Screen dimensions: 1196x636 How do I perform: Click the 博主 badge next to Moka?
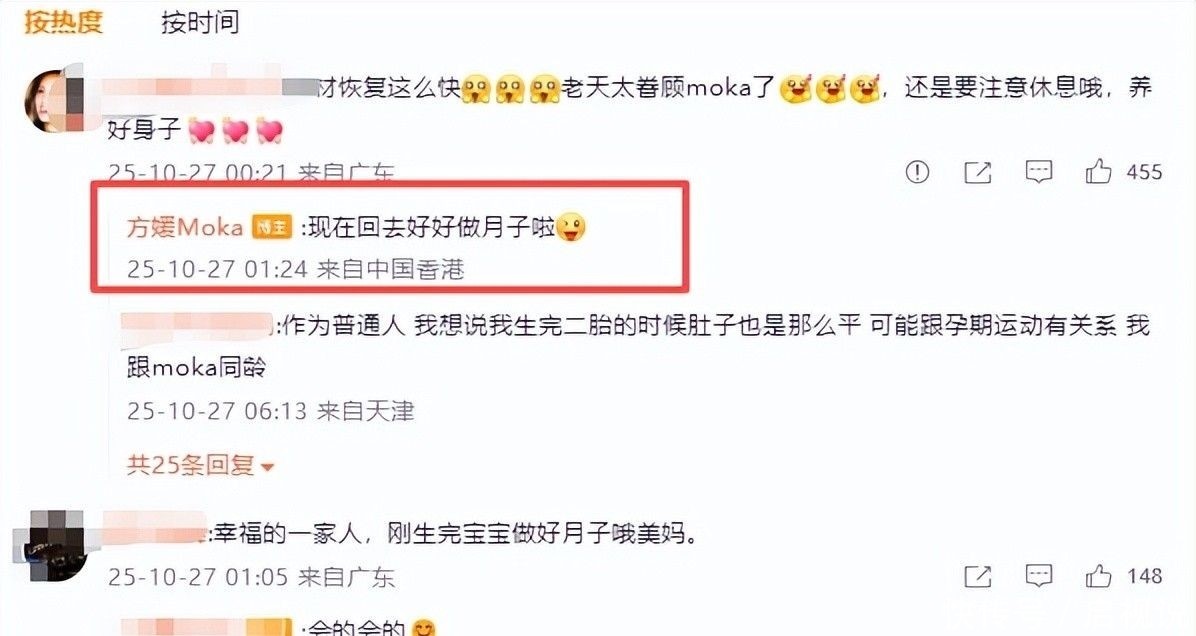coord(272,227)
